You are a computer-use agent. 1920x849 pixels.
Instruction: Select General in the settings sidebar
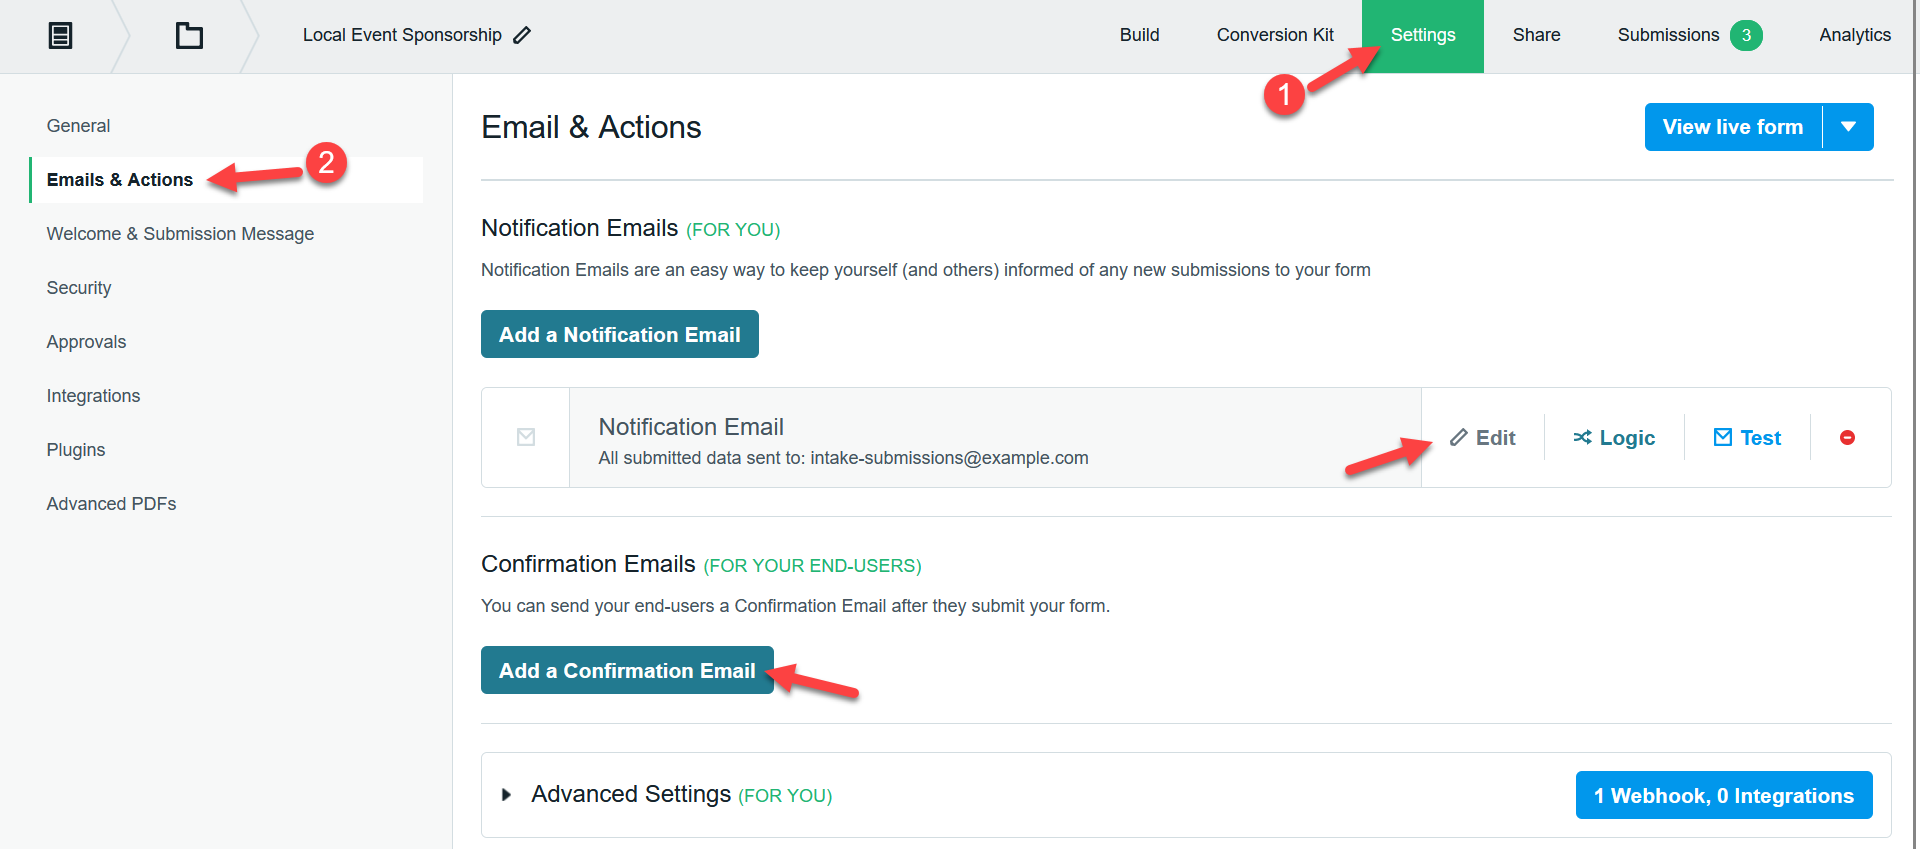pos(78,126)
